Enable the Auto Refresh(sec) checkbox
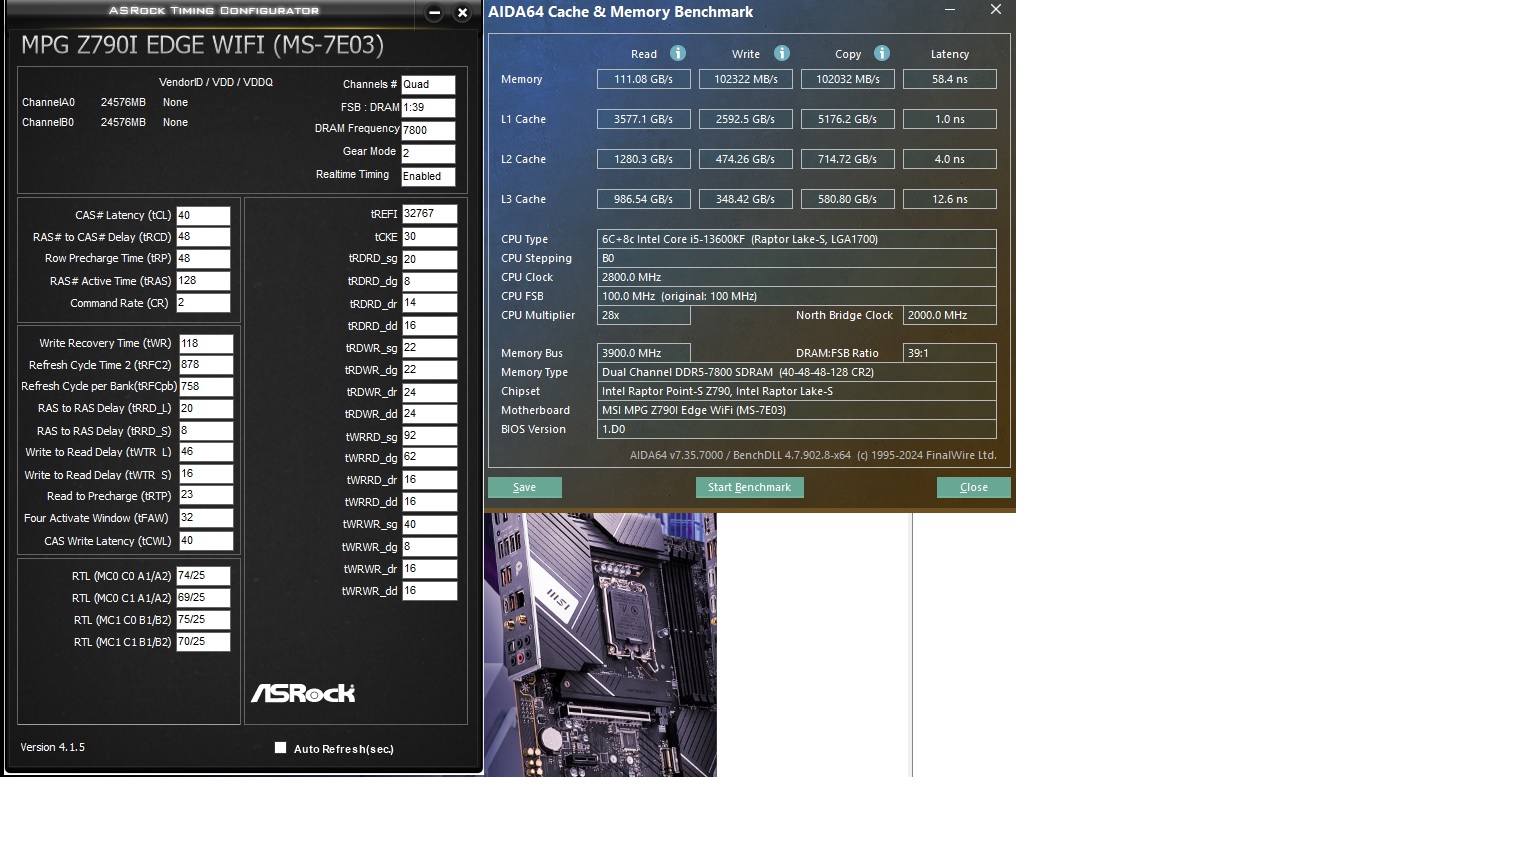1536x864 pixels. pyautogui.click(x=281, y=748)
